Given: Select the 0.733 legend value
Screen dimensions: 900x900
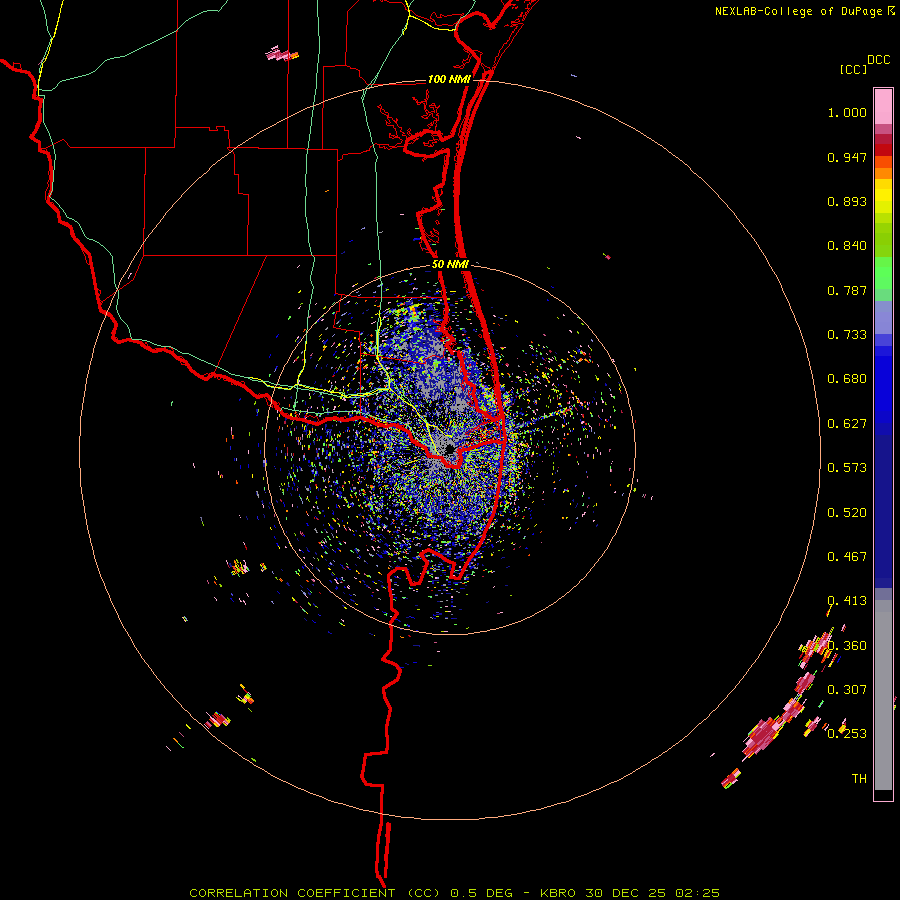Looking at the screenshot, I should click(x=847, y=335).
